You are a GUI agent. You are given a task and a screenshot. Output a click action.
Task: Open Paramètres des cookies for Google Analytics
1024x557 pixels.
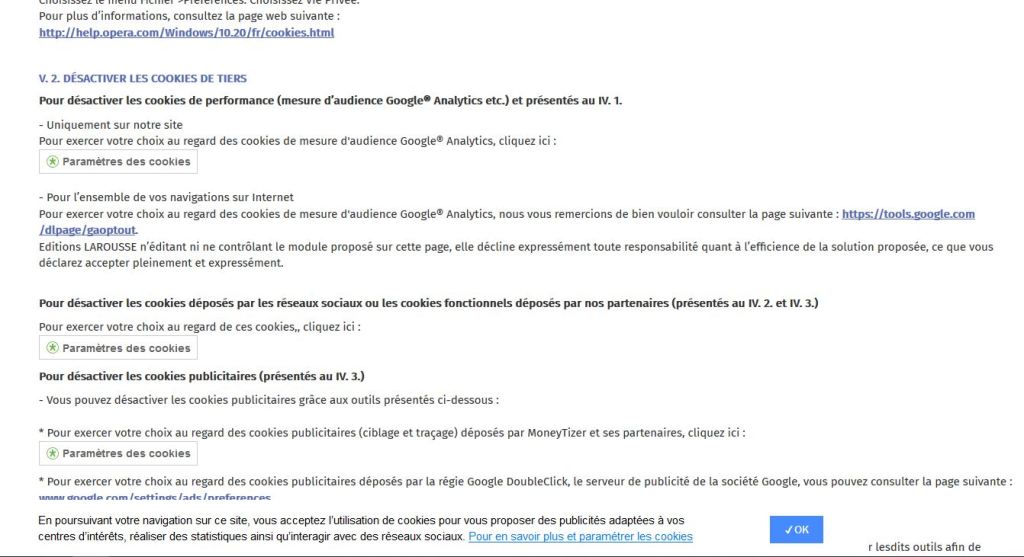click(x=118, y=161)
